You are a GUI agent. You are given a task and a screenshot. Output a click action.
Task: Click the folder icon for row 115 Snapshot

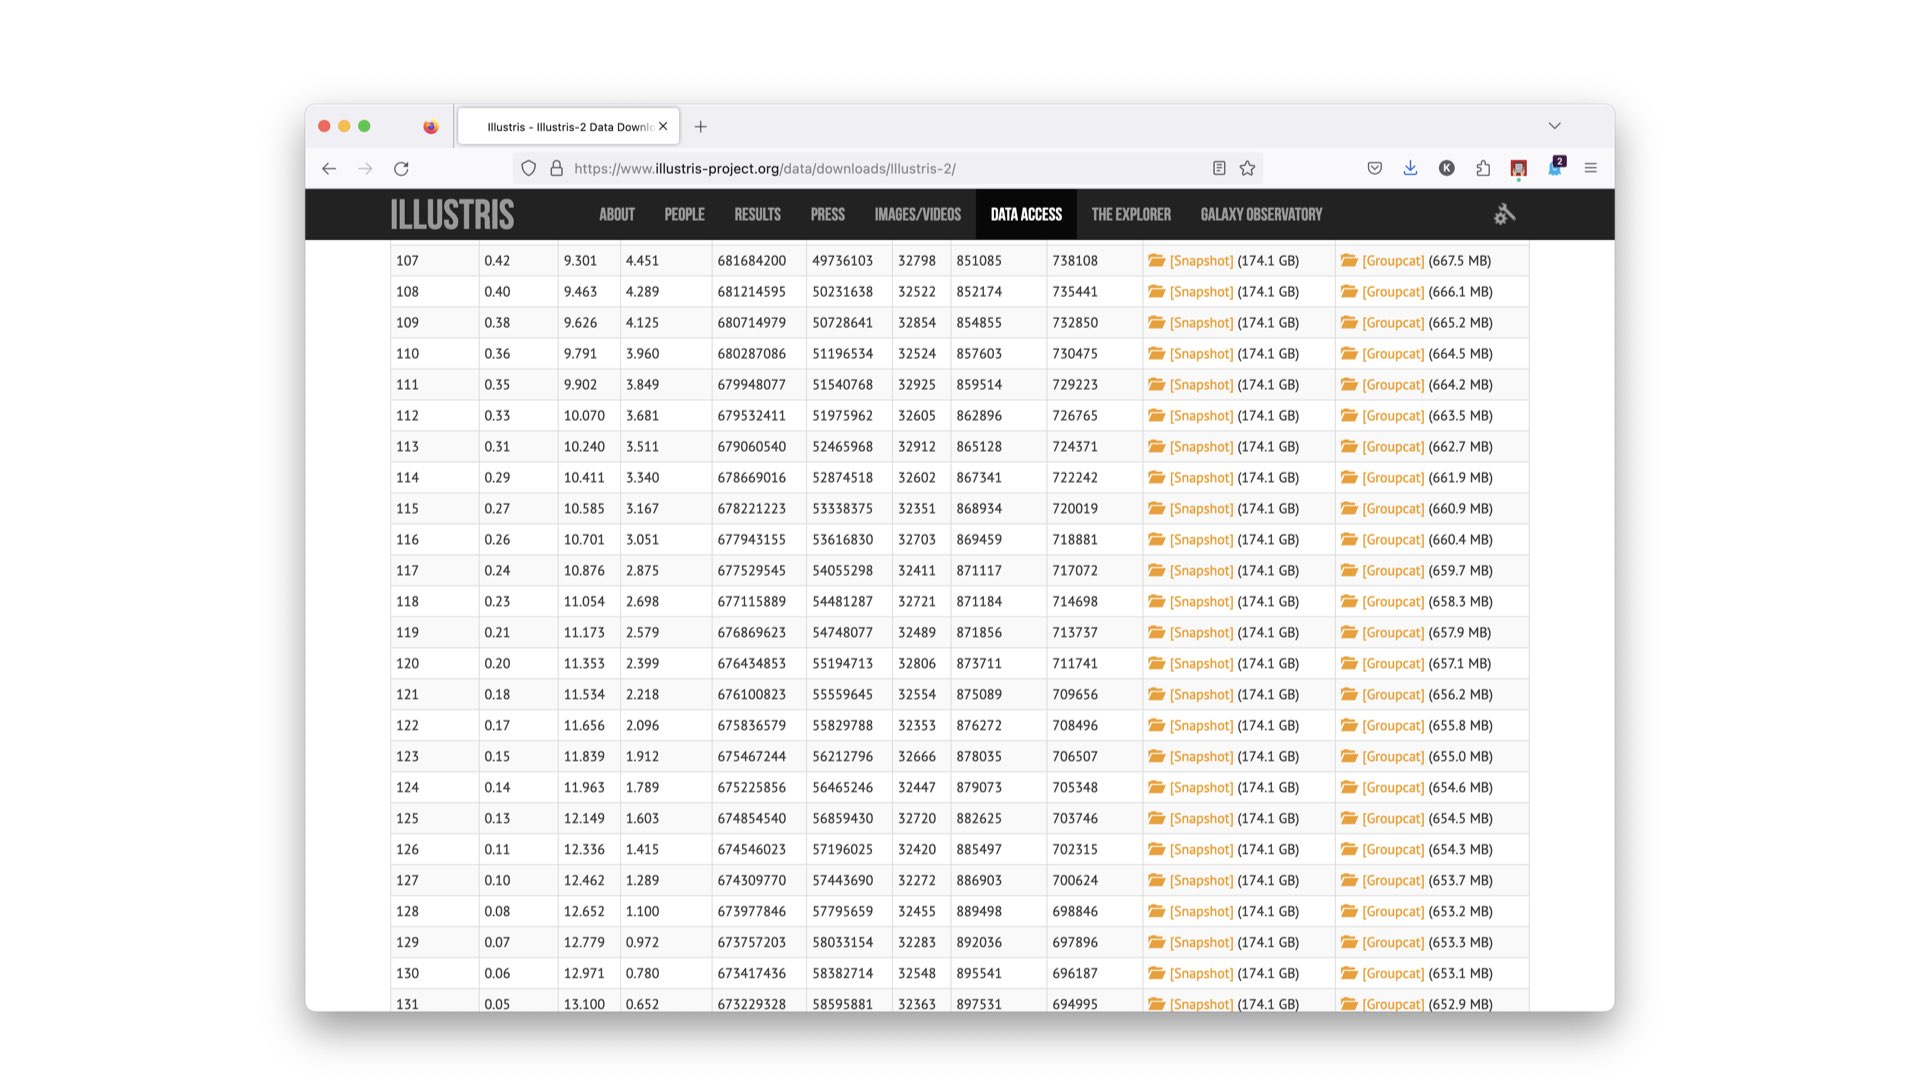coord(1157,509)
